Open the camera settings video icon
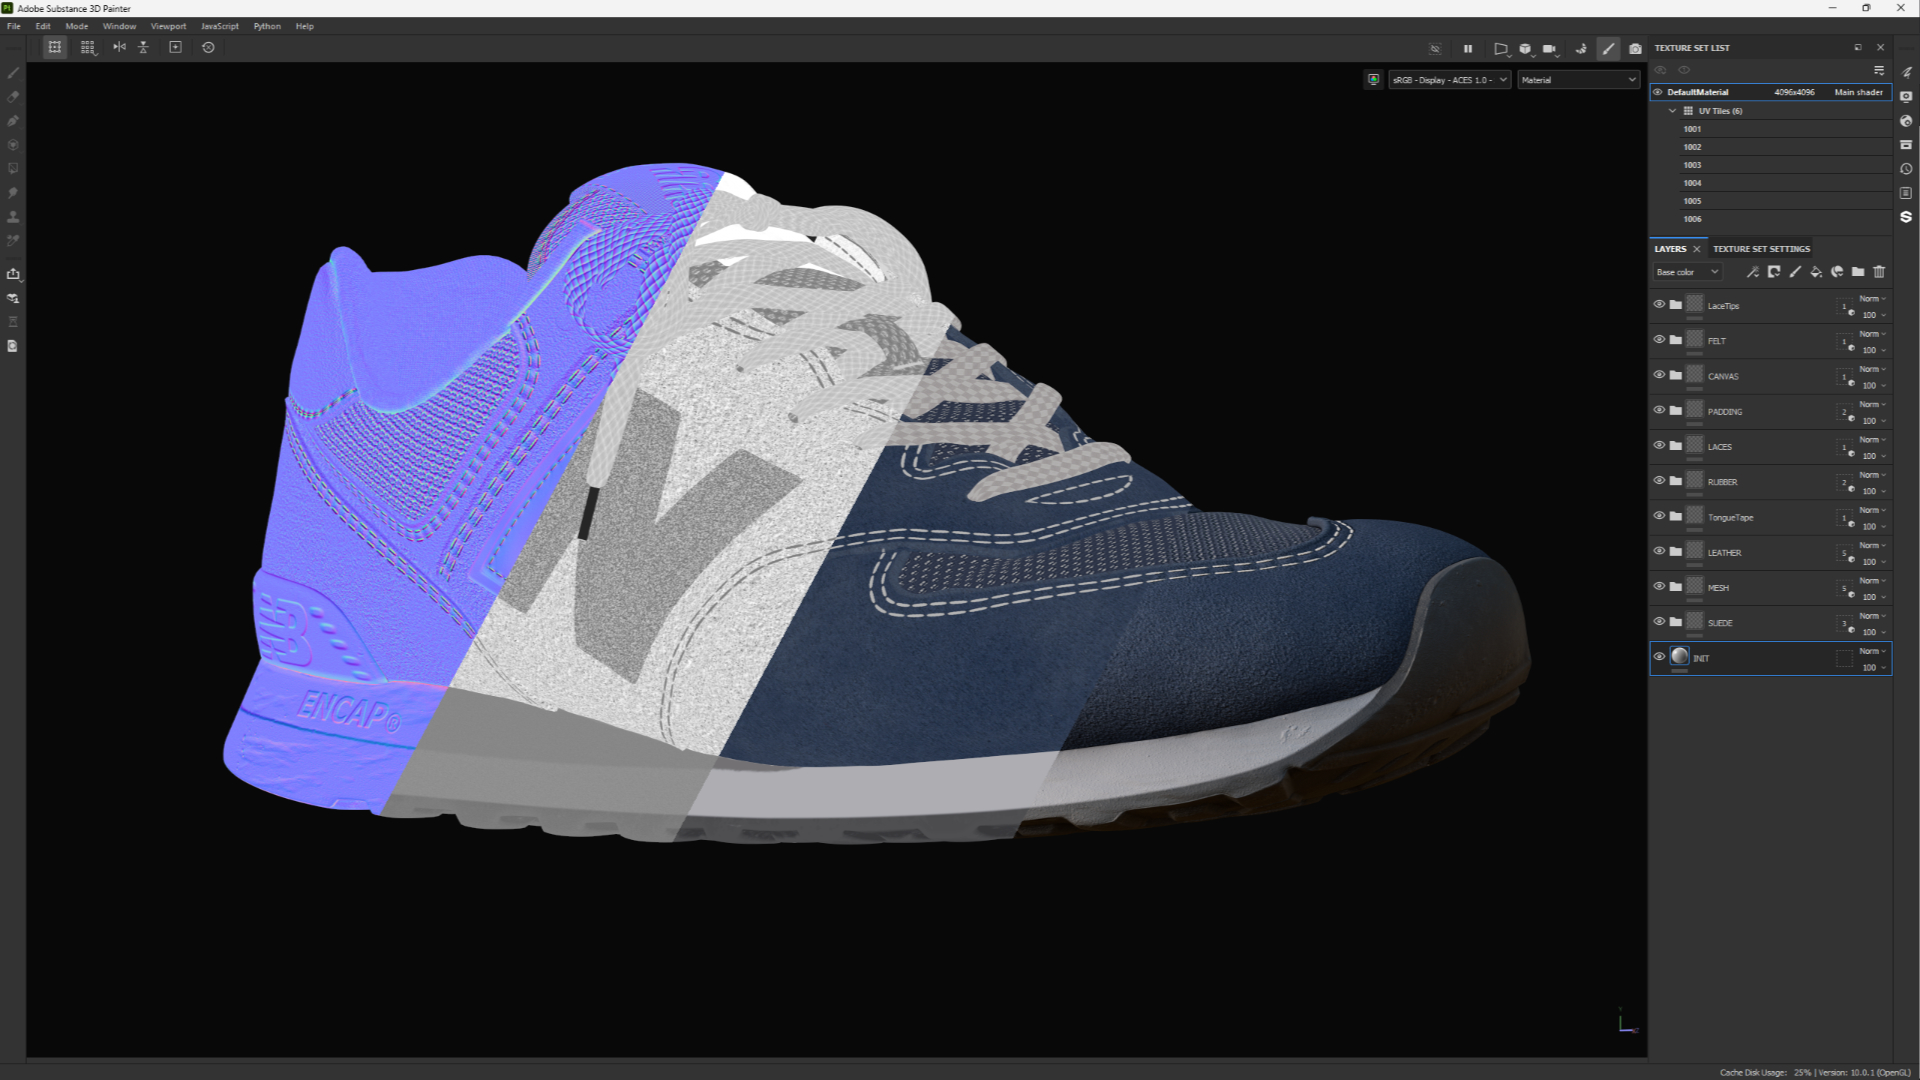The width and height of the screenshot is (1920, 1080). (1550, 48)
